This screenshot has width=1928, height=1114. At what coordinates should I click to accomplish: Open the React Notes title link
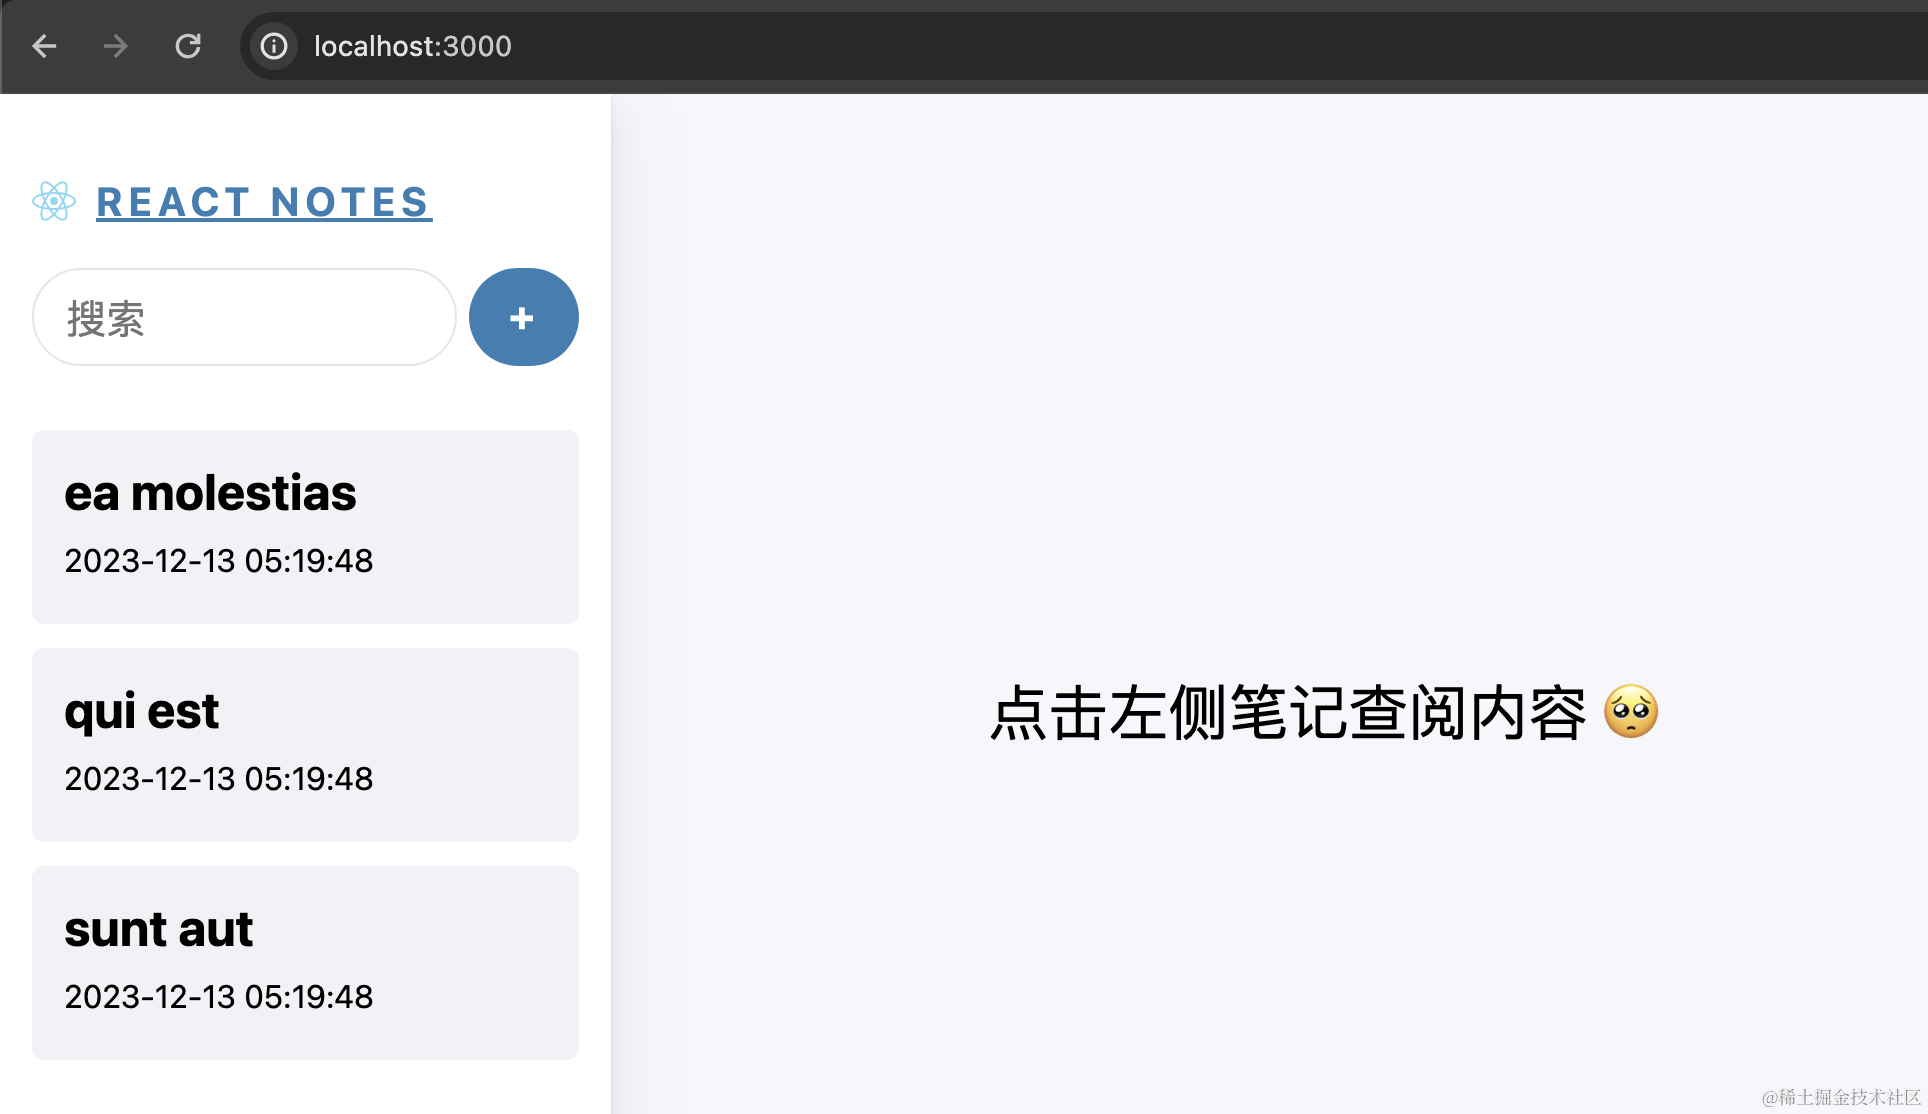264,202
